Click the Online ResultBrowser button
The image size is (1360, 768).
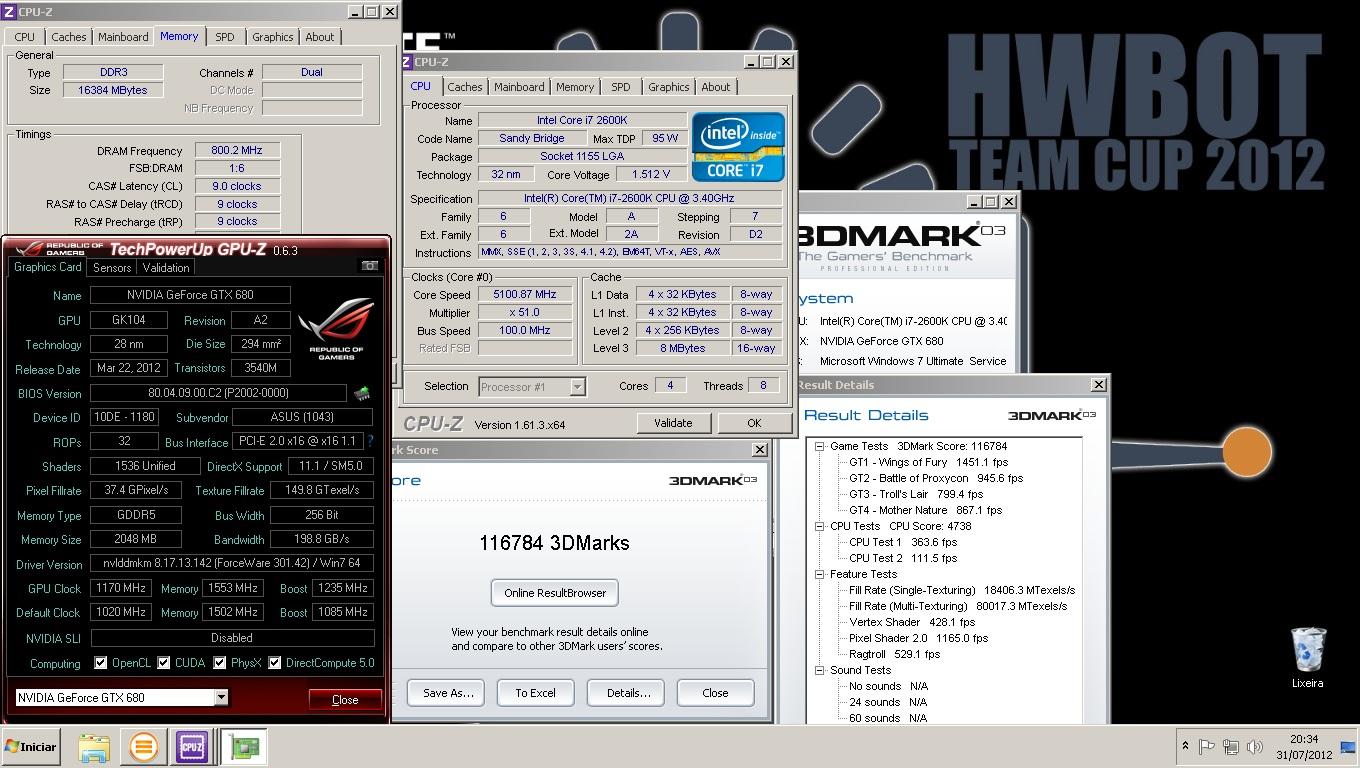[x=555, y=593]
